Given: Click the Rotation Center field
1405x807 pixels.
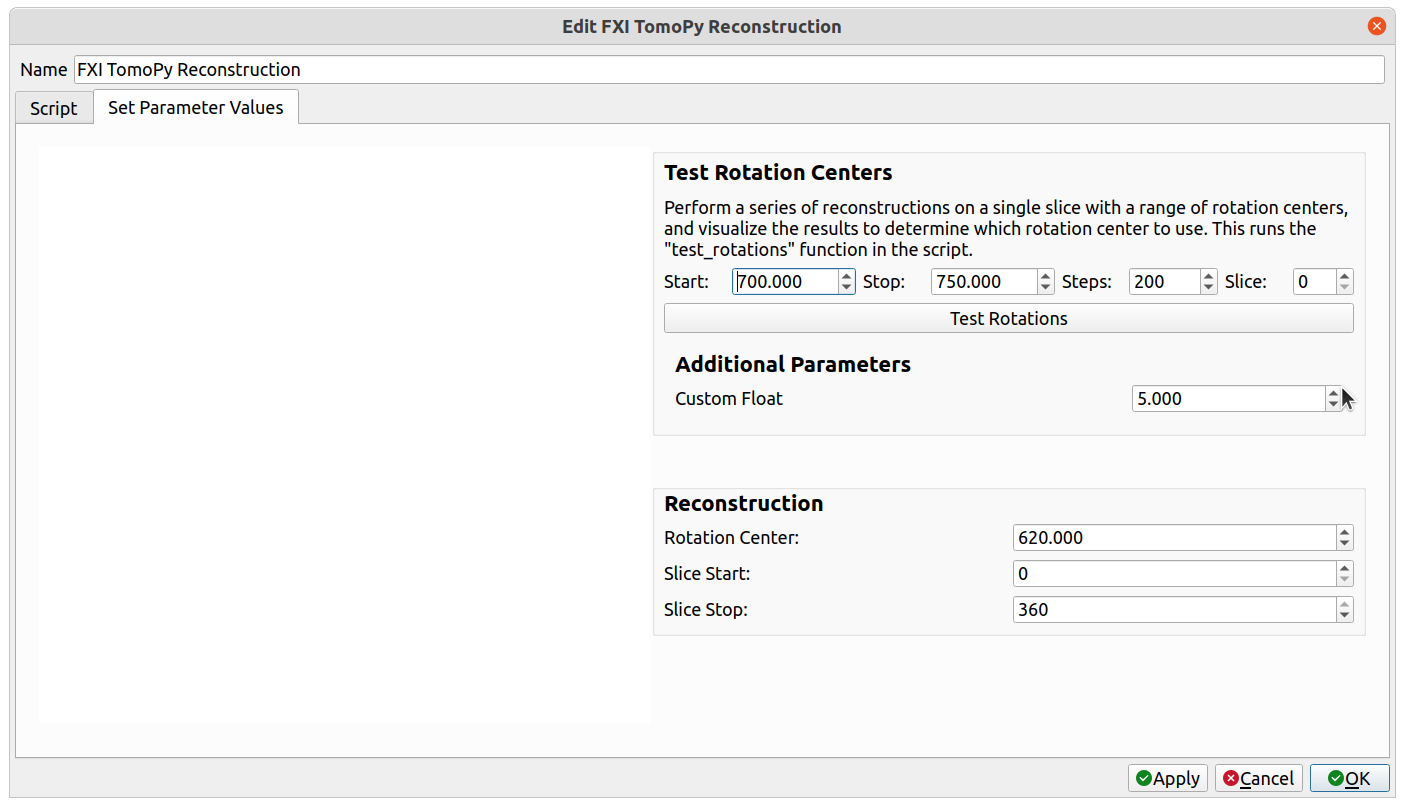Looking at the screenshot, I should (x=1174, y=538).
